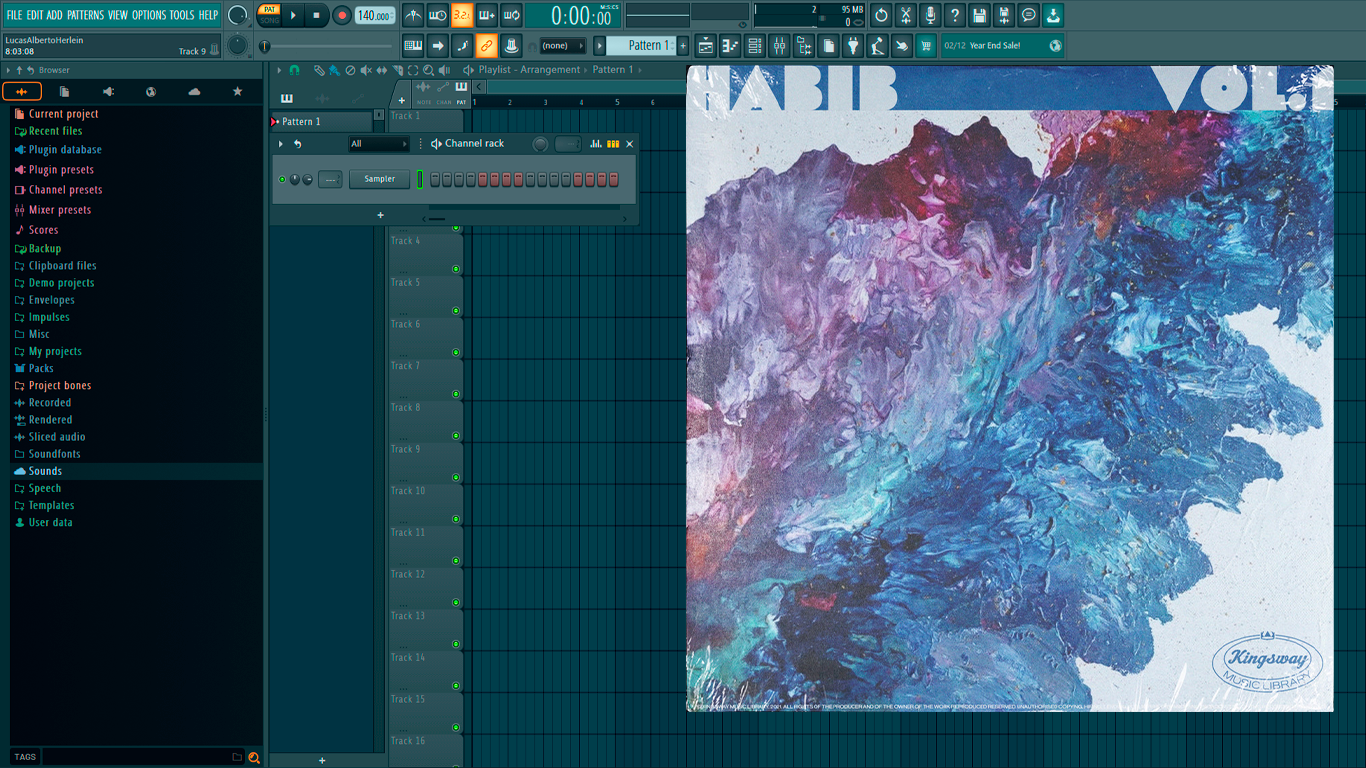Click the Stop transport button

317,15
